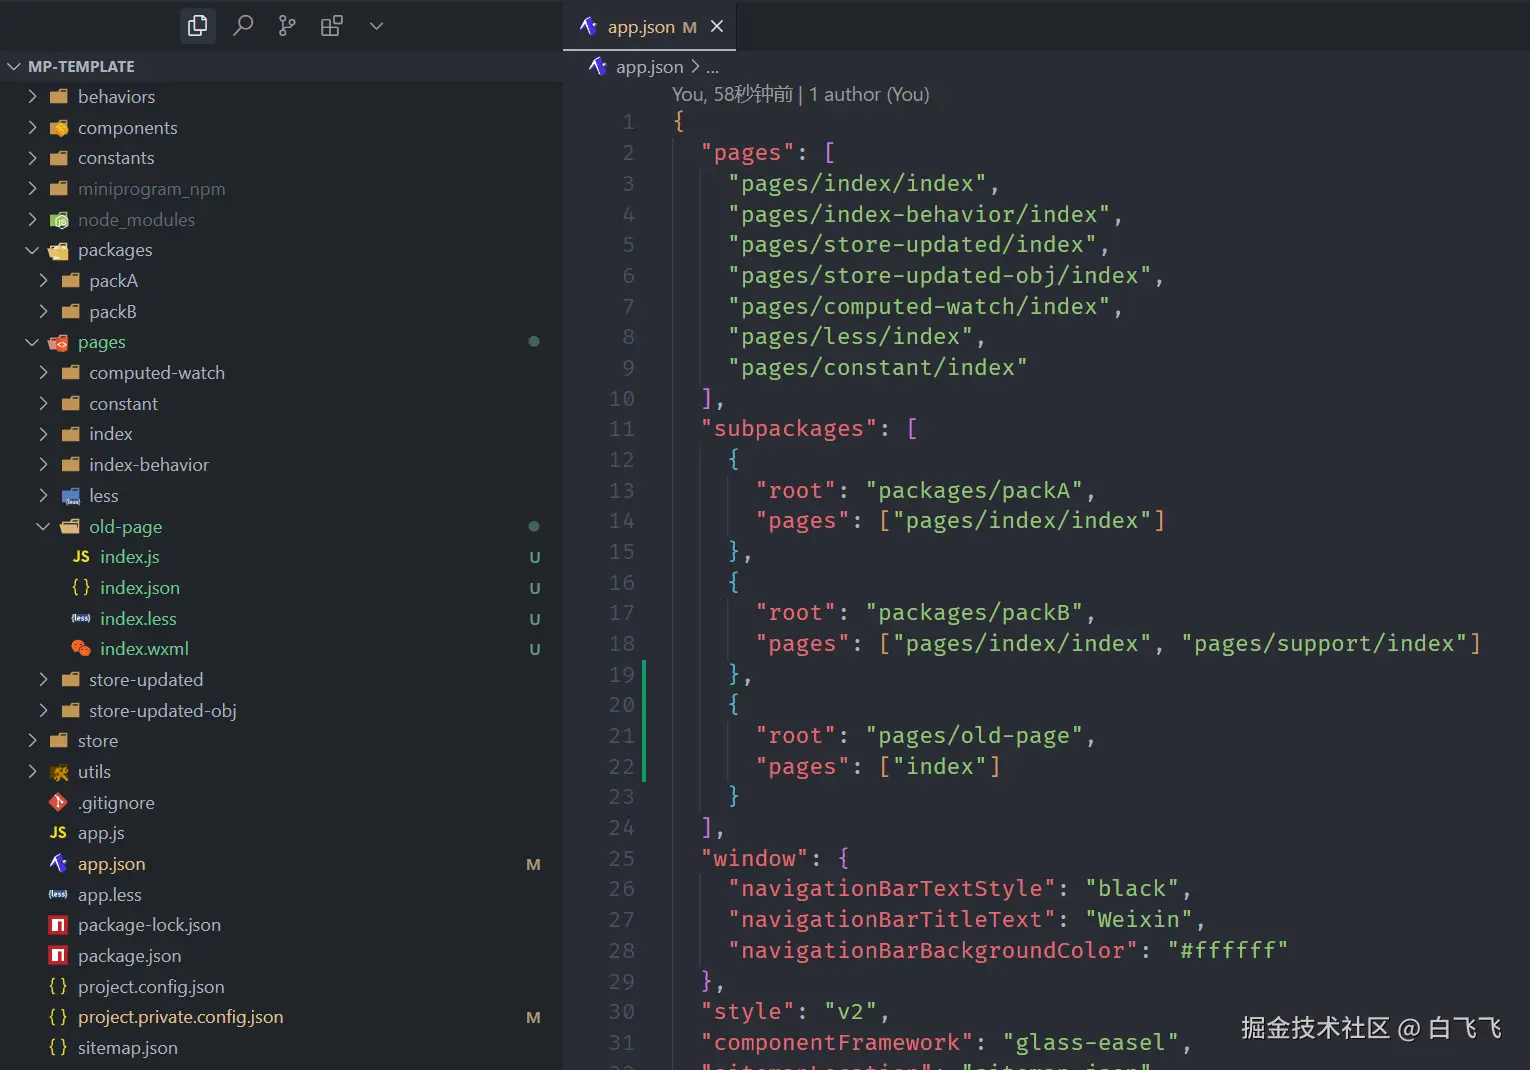
Task: Switch to the app.json editor tab
Action: point(650,27)
